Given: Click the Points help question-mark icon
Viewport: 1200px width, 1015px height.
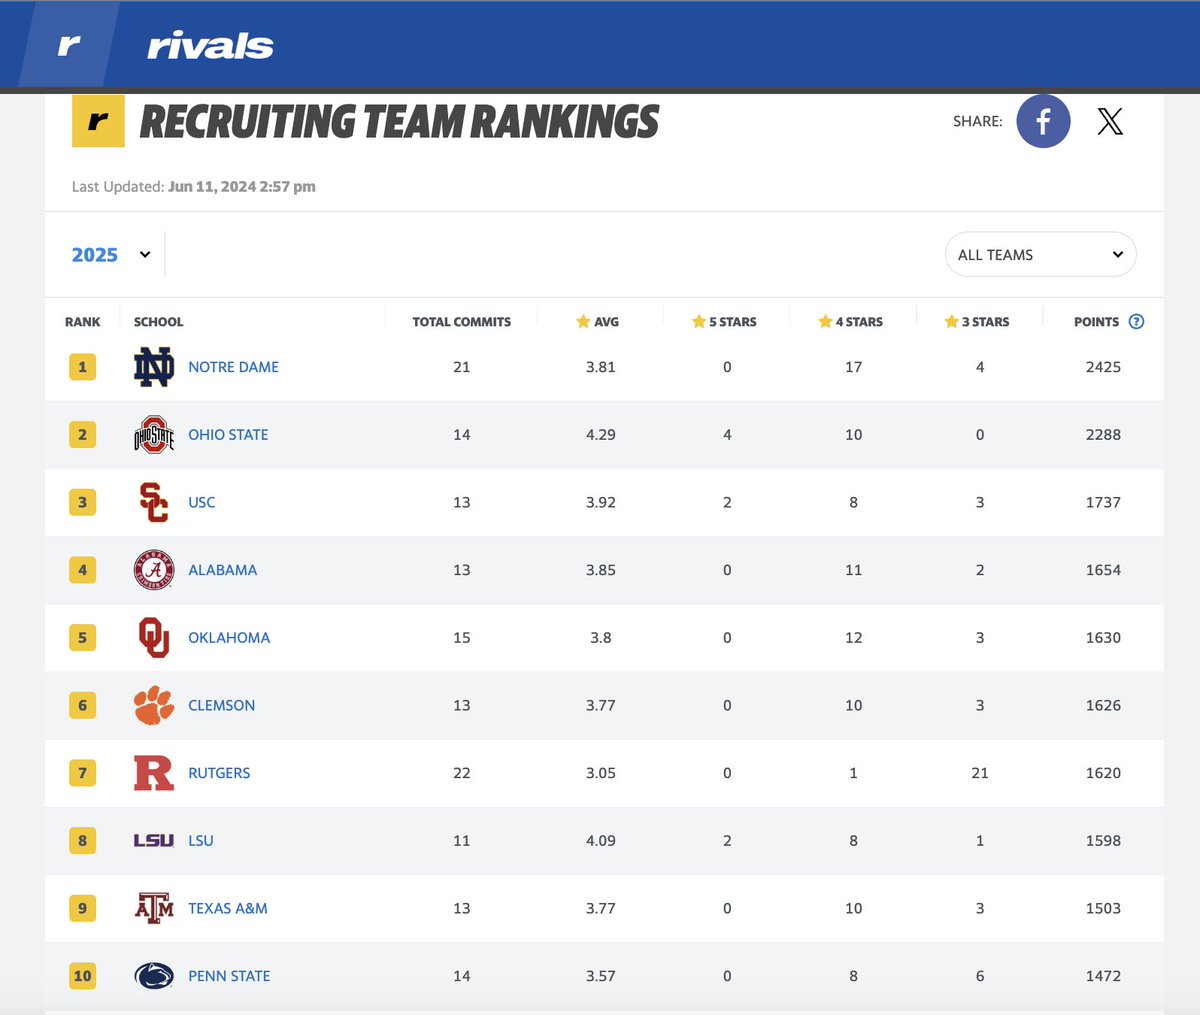Looking at the screenshot, I should pos(1136,321).
